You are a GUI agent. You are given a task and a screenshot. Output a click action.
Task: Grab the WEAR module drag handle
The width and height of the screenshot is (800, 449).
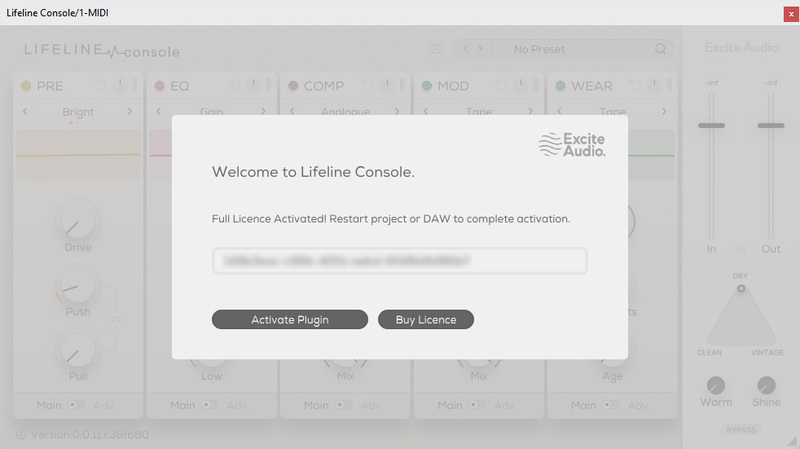(669, 85)
